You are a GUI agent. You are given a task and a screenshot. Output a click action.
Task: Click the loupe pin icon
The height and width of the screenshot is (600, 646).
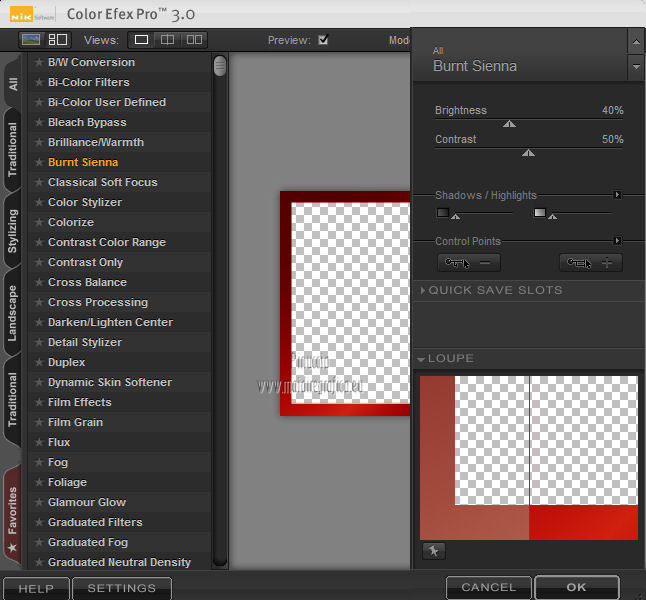434,551
